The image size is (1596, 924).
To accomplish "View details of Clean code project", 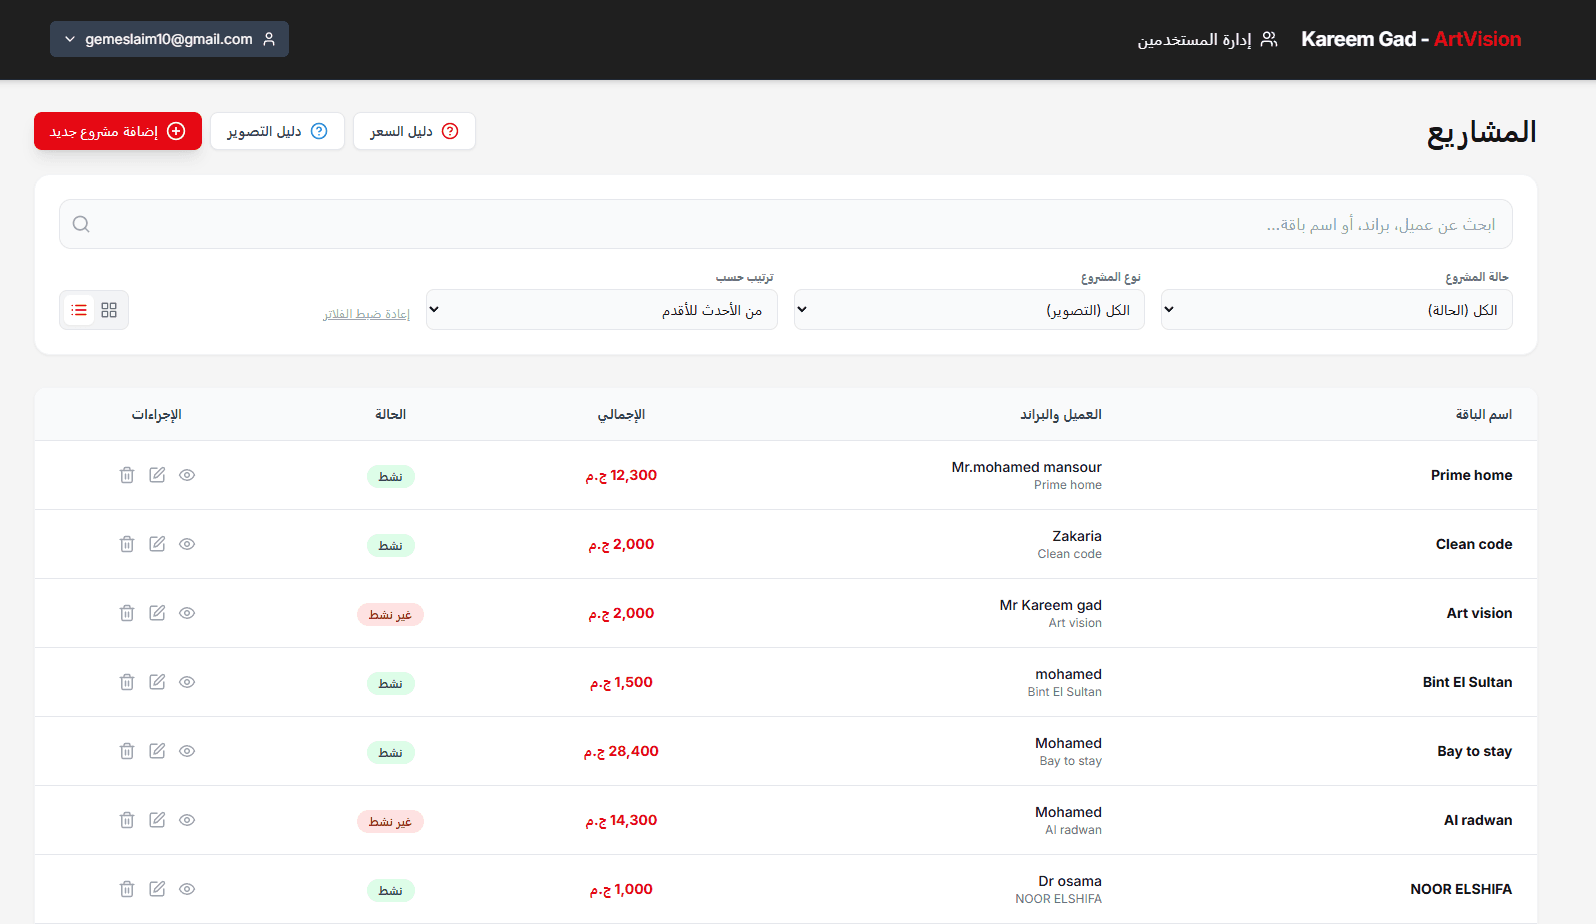I will pos(187,544).
